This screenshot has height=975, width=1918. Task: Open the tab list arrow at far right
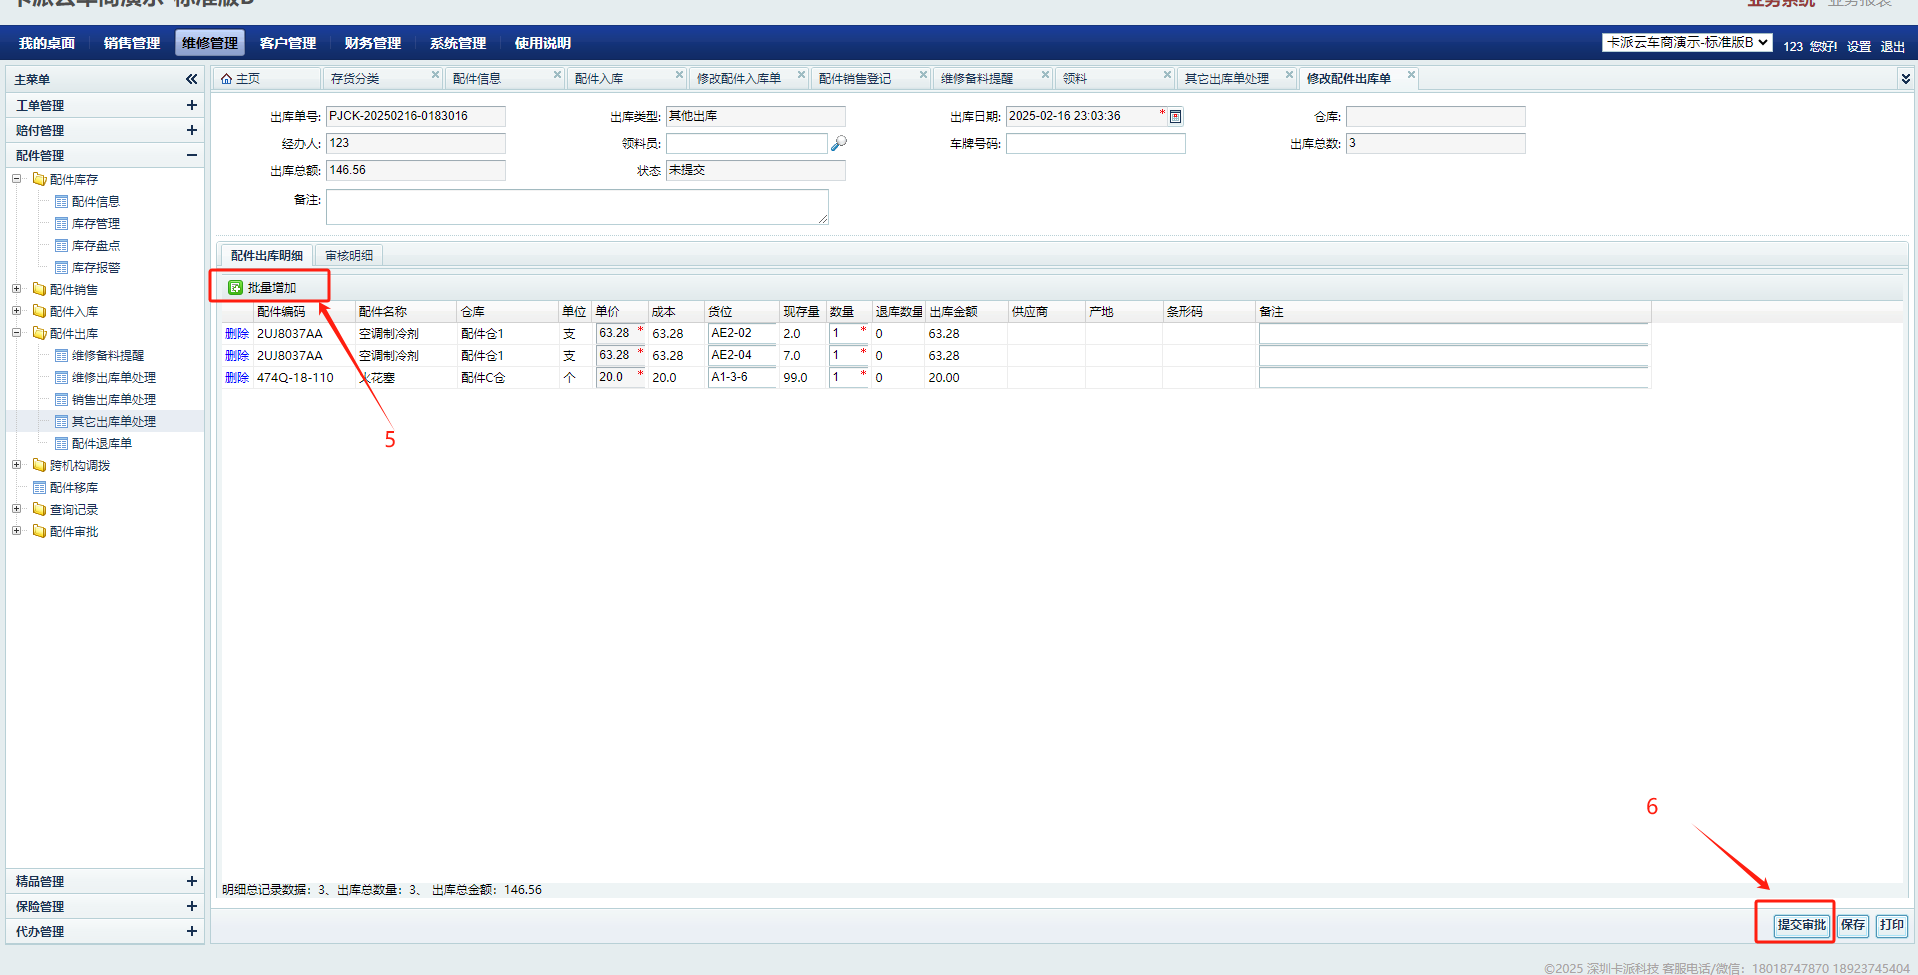1905,78
